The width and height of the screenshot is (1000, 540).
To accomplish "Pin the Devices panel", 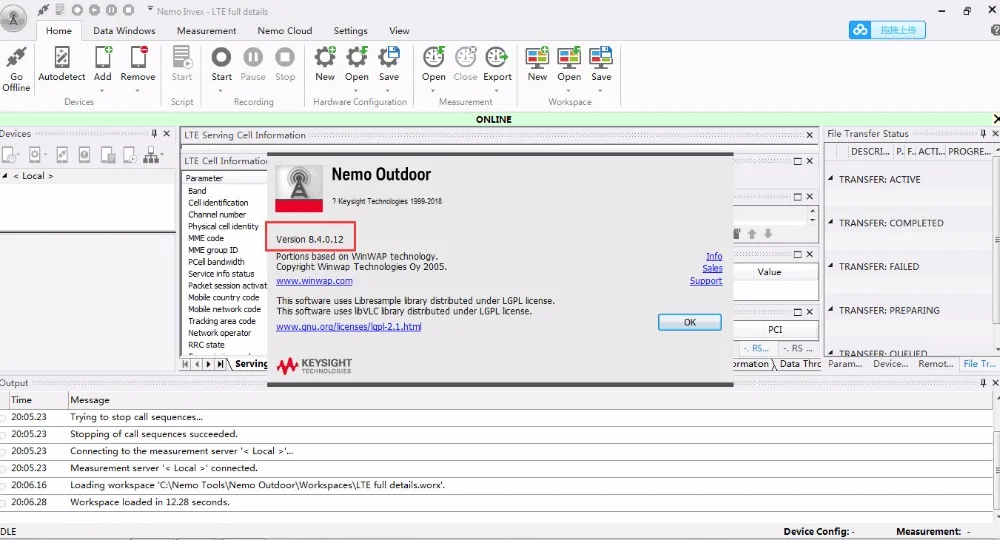I will (x=154, y=133).
